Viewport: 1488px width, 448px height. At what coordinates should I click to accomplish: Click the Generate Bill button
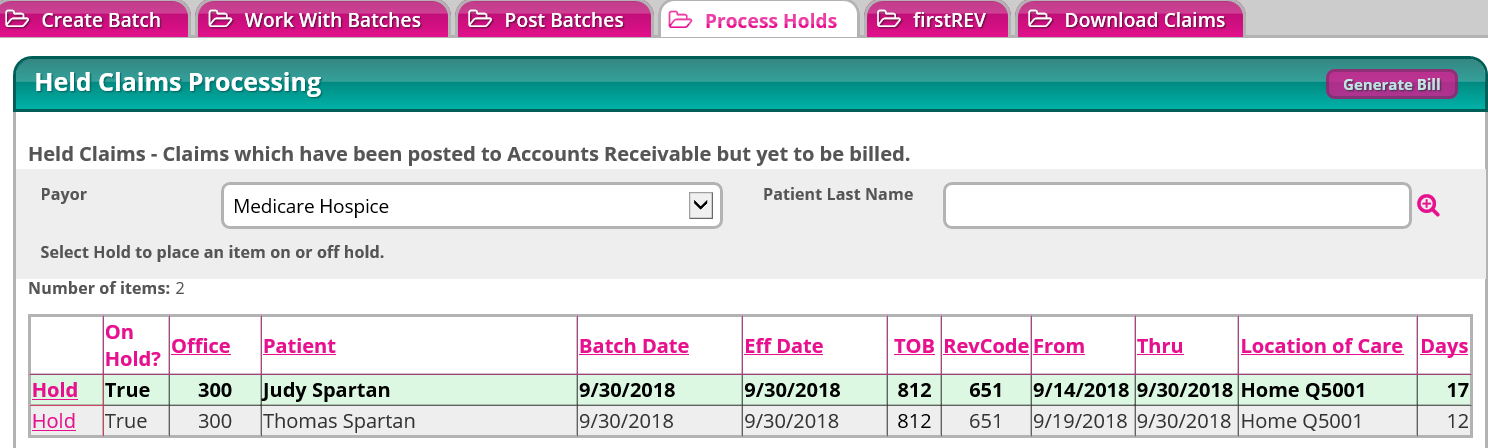pos(1391,85)
